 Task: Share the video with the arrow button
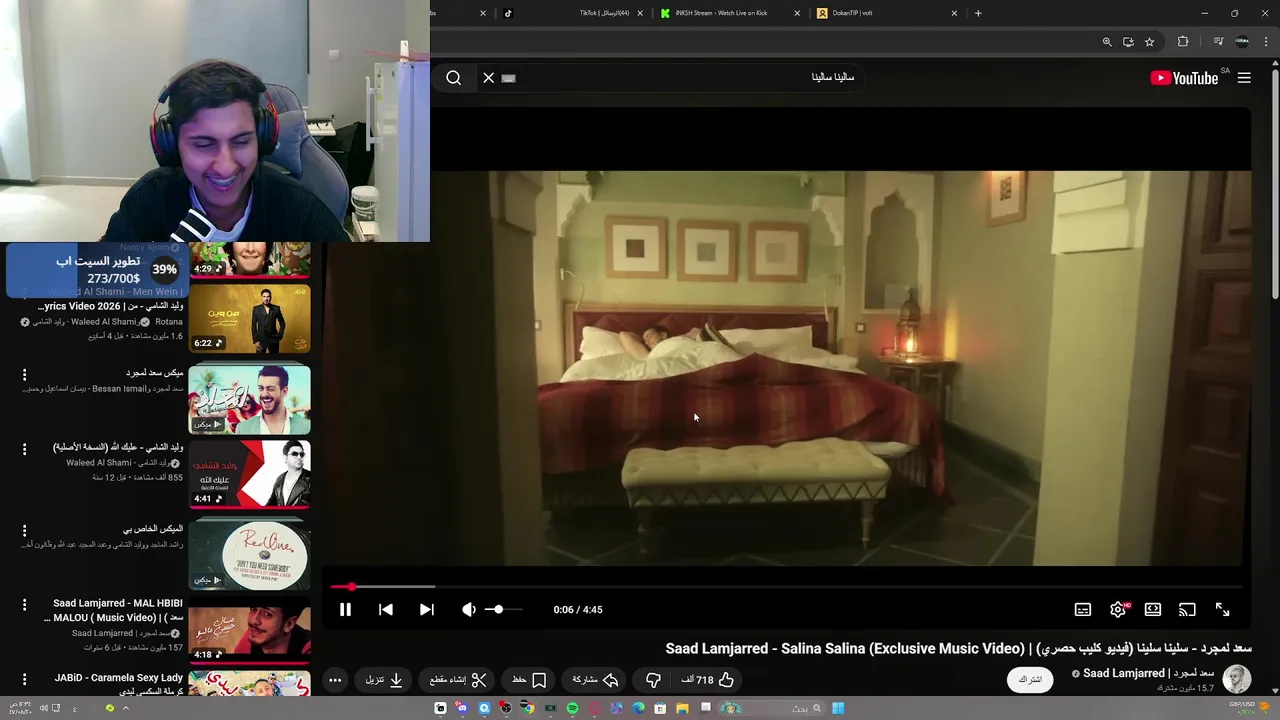(596, 680)
